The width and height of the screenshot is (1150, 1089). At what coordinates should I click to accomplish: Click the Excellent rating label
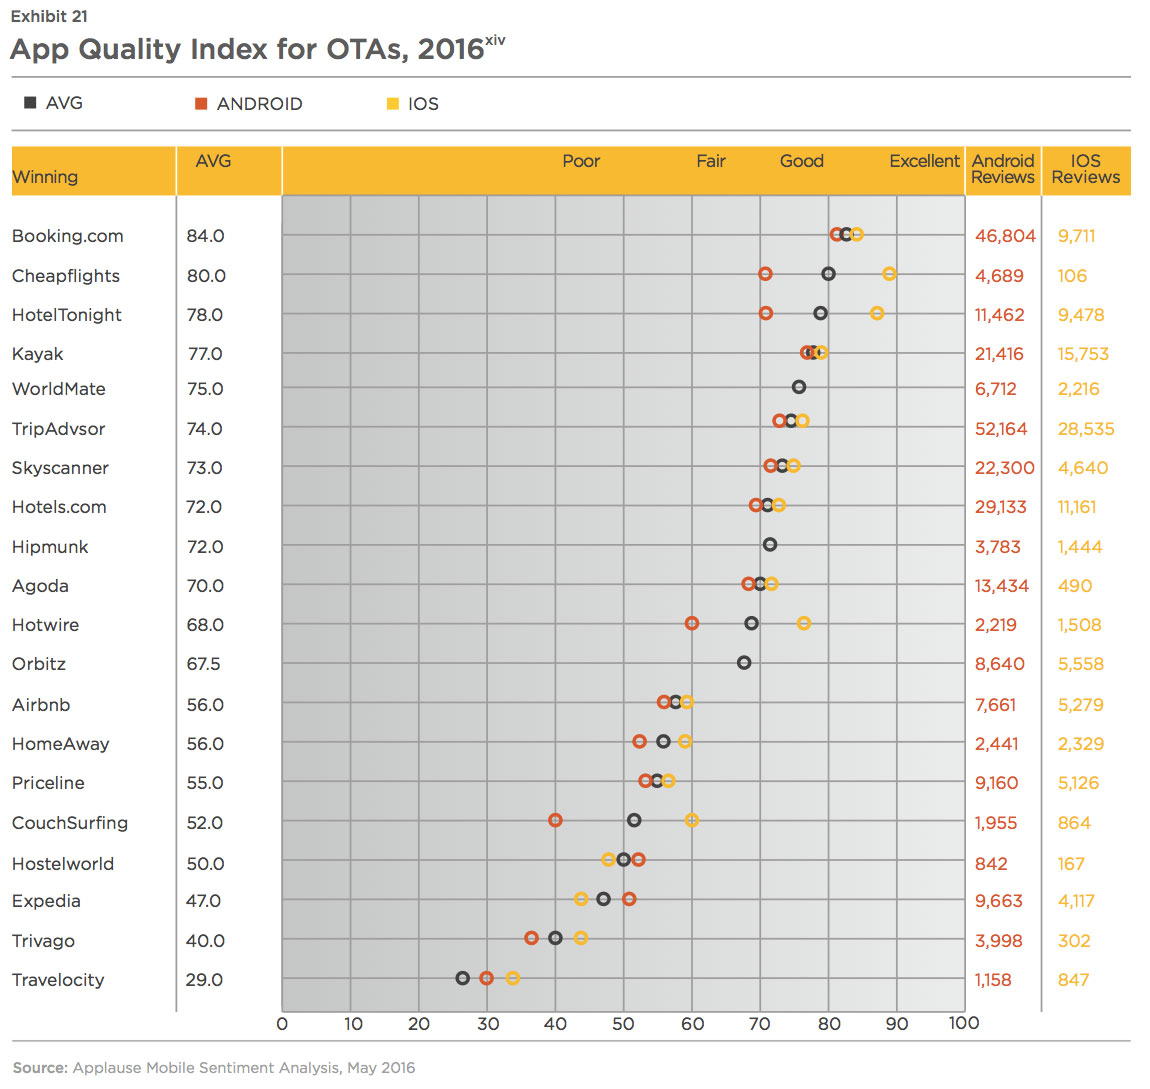(x=924, y=161)
